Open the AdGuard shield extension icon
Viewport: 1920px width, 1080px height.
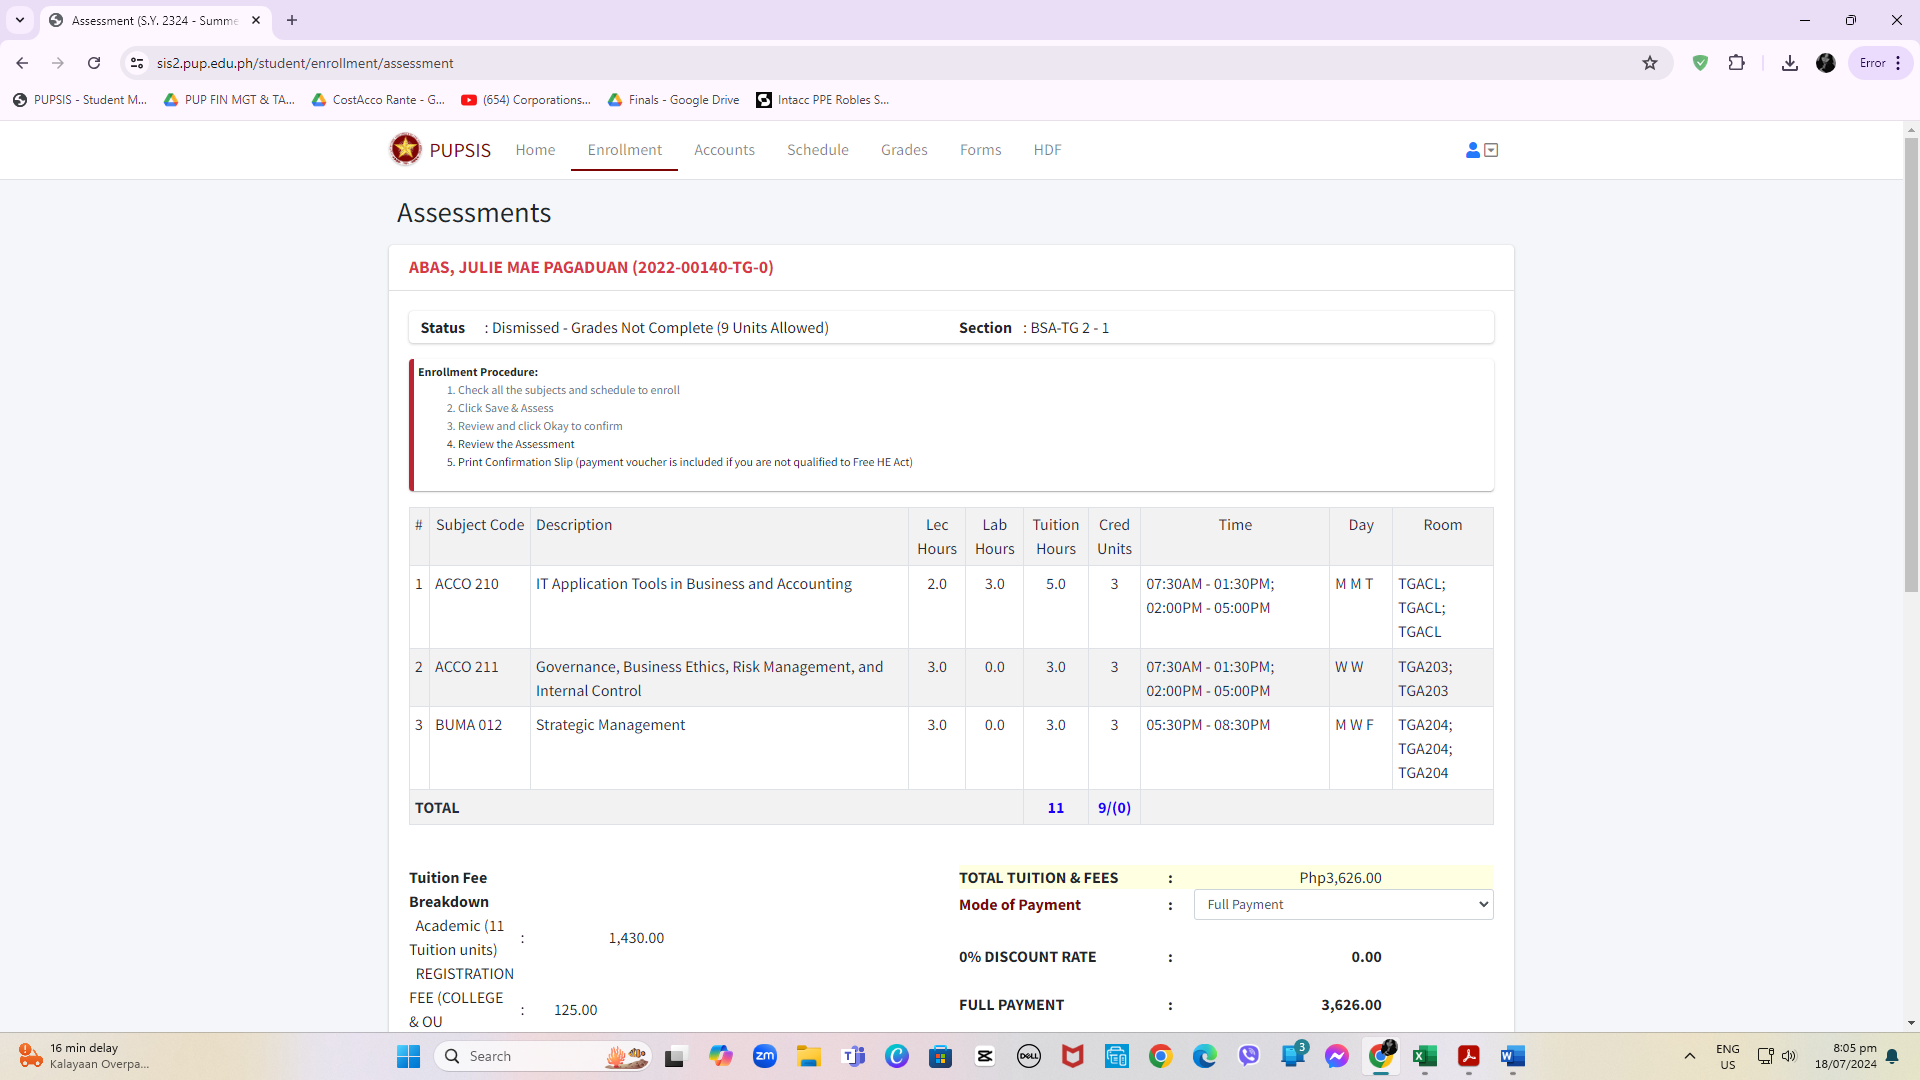point(1701,63)
